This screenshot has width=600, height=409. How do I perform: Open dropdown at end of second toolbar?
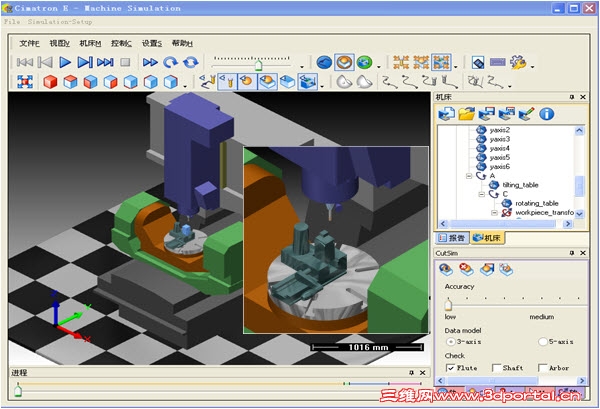pyautogui.click(x=510, y=86)
